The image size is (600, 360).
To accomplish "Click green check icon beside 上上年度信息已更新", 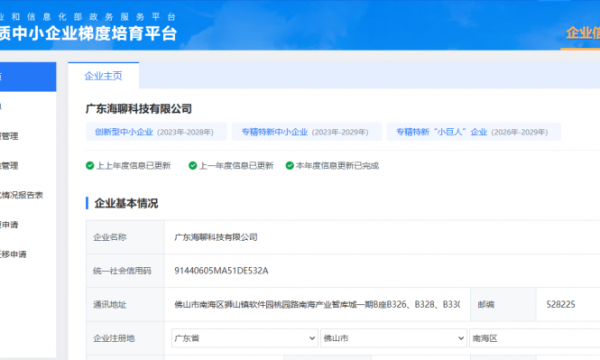I will 90,166.
